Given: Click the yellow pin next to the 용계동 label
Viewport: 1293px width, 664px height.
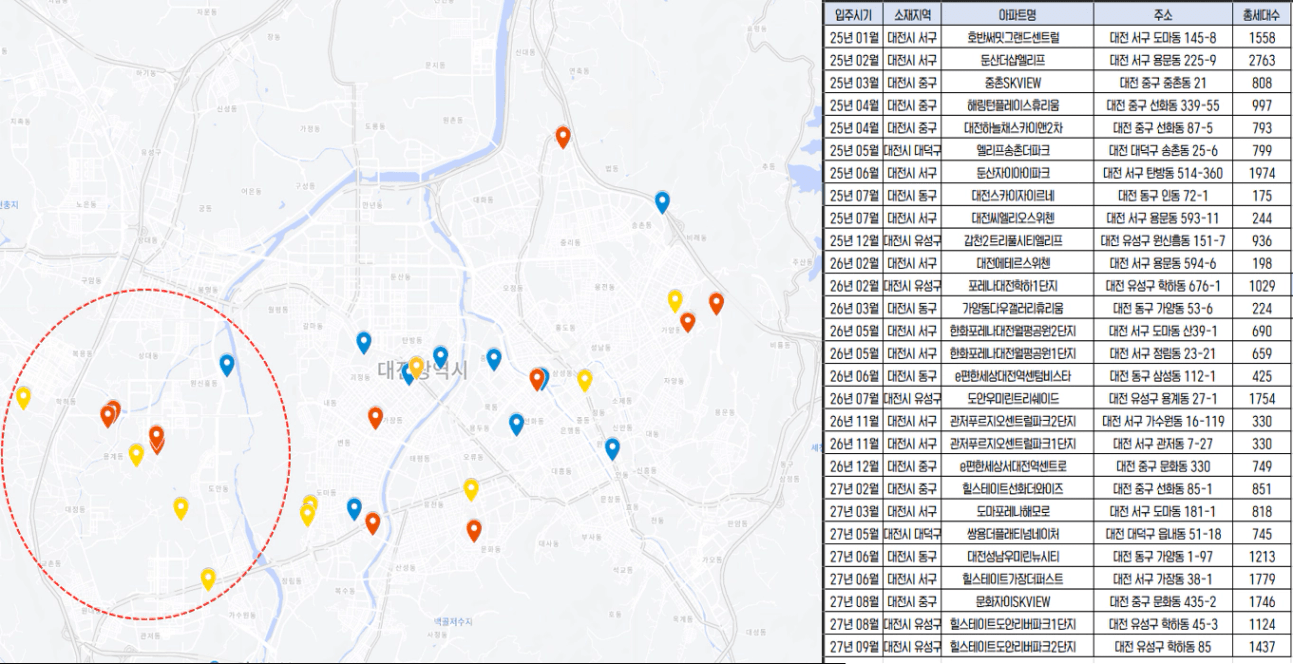Looking at the screenshot, I should (136, 455).
